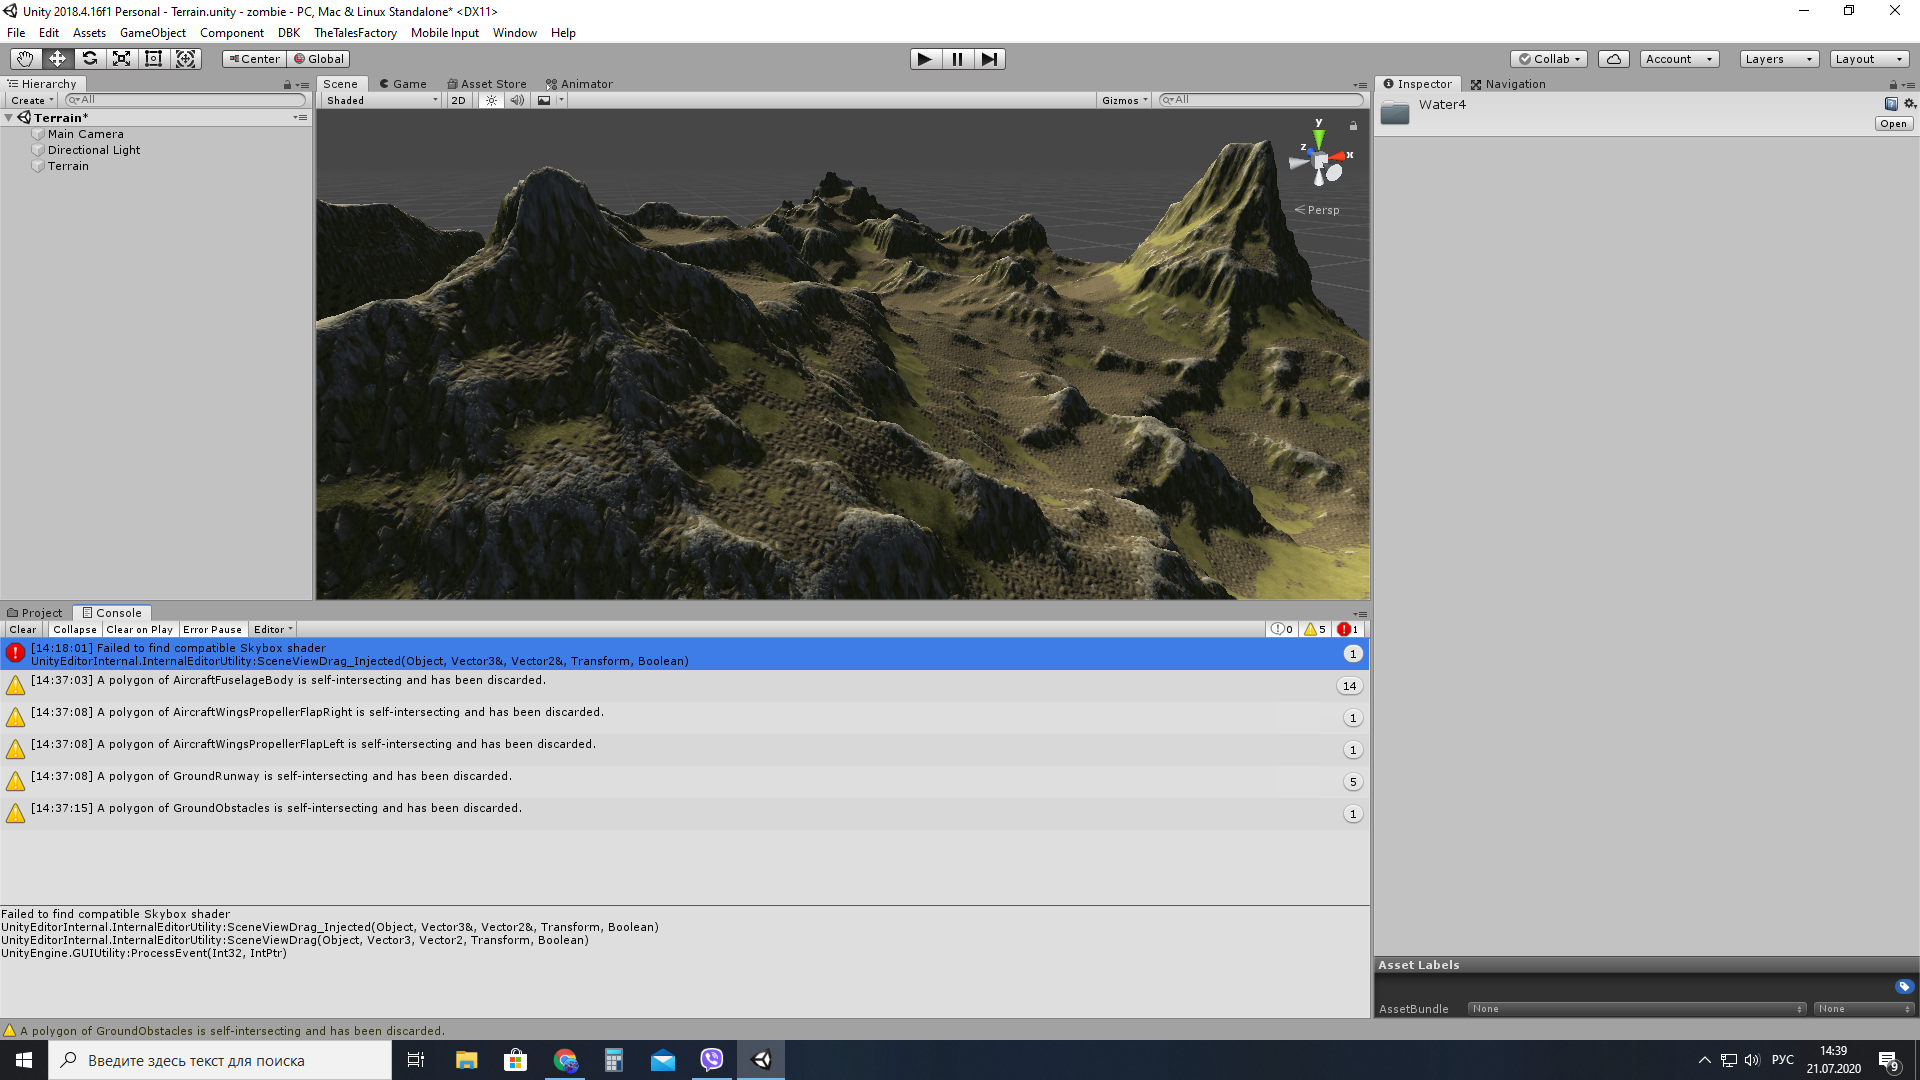Select AircraftFuselageBody warning entry

(685, 686)
